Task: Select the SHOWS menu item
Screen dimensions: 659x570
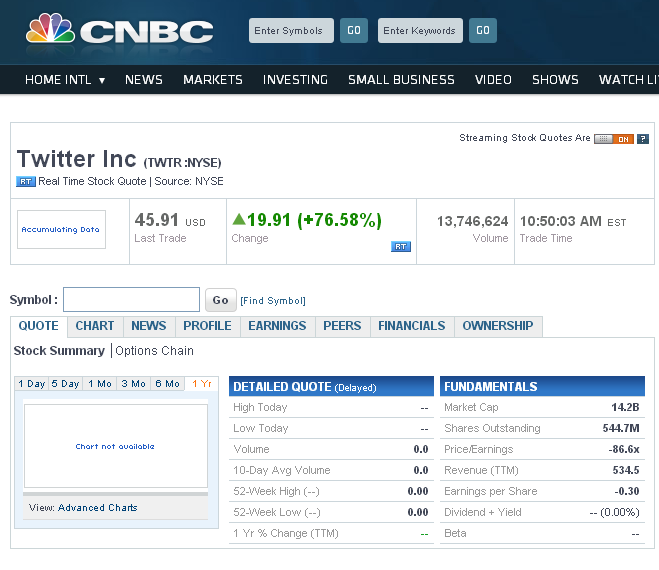Action: click(555, 79)
